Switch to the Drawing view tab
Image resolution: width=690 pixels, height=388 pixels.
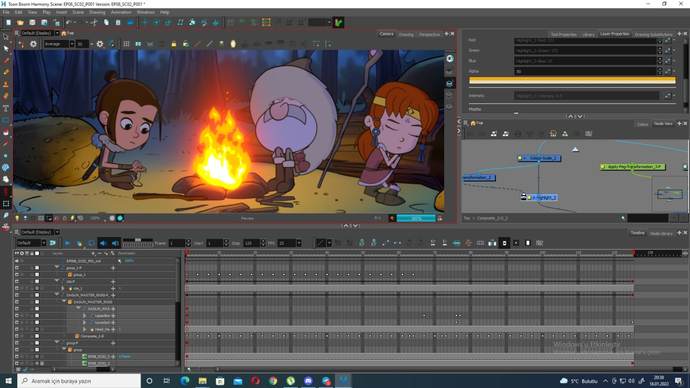tap(406, 34)
